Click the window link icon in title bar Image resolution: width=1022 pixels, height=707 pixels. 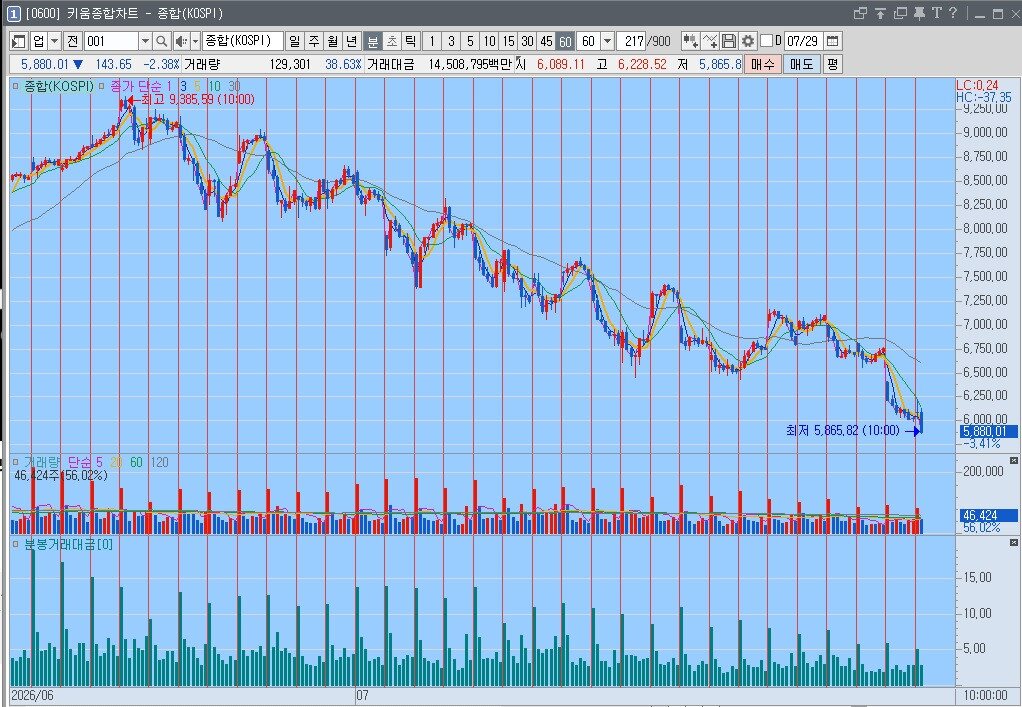tap(860, 13)
